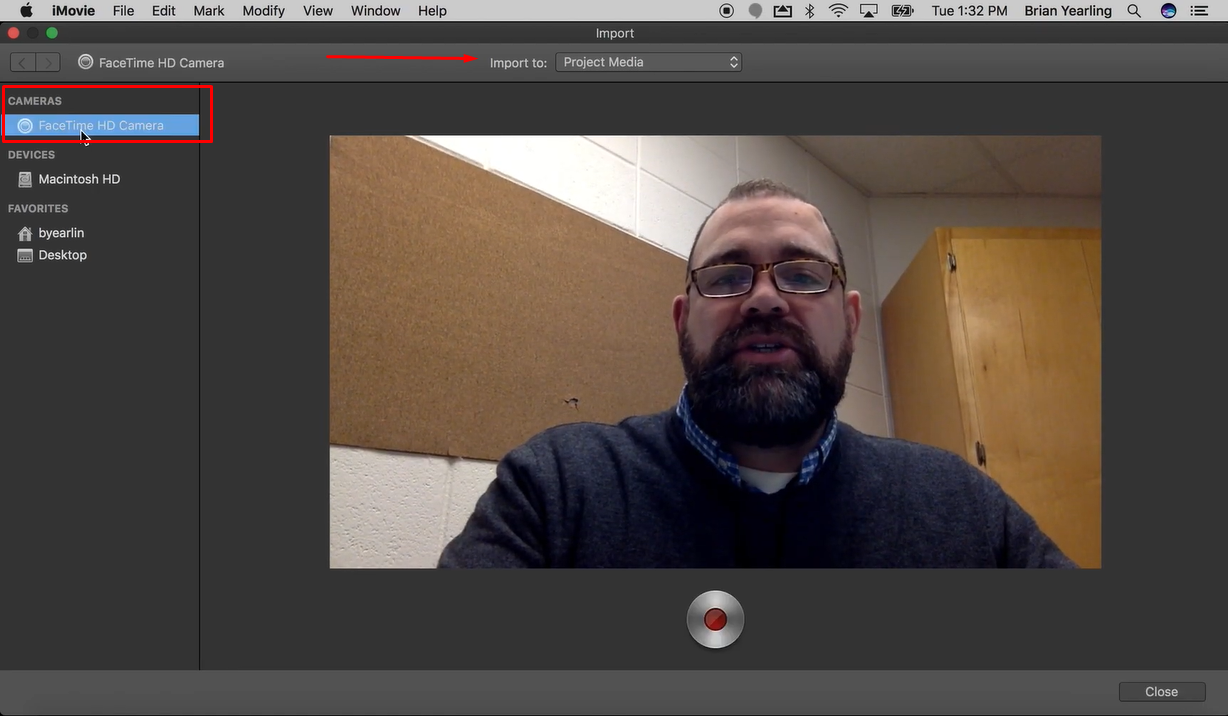
Task: Click the forward navigation arrow
Action: (x=47, y=61)
